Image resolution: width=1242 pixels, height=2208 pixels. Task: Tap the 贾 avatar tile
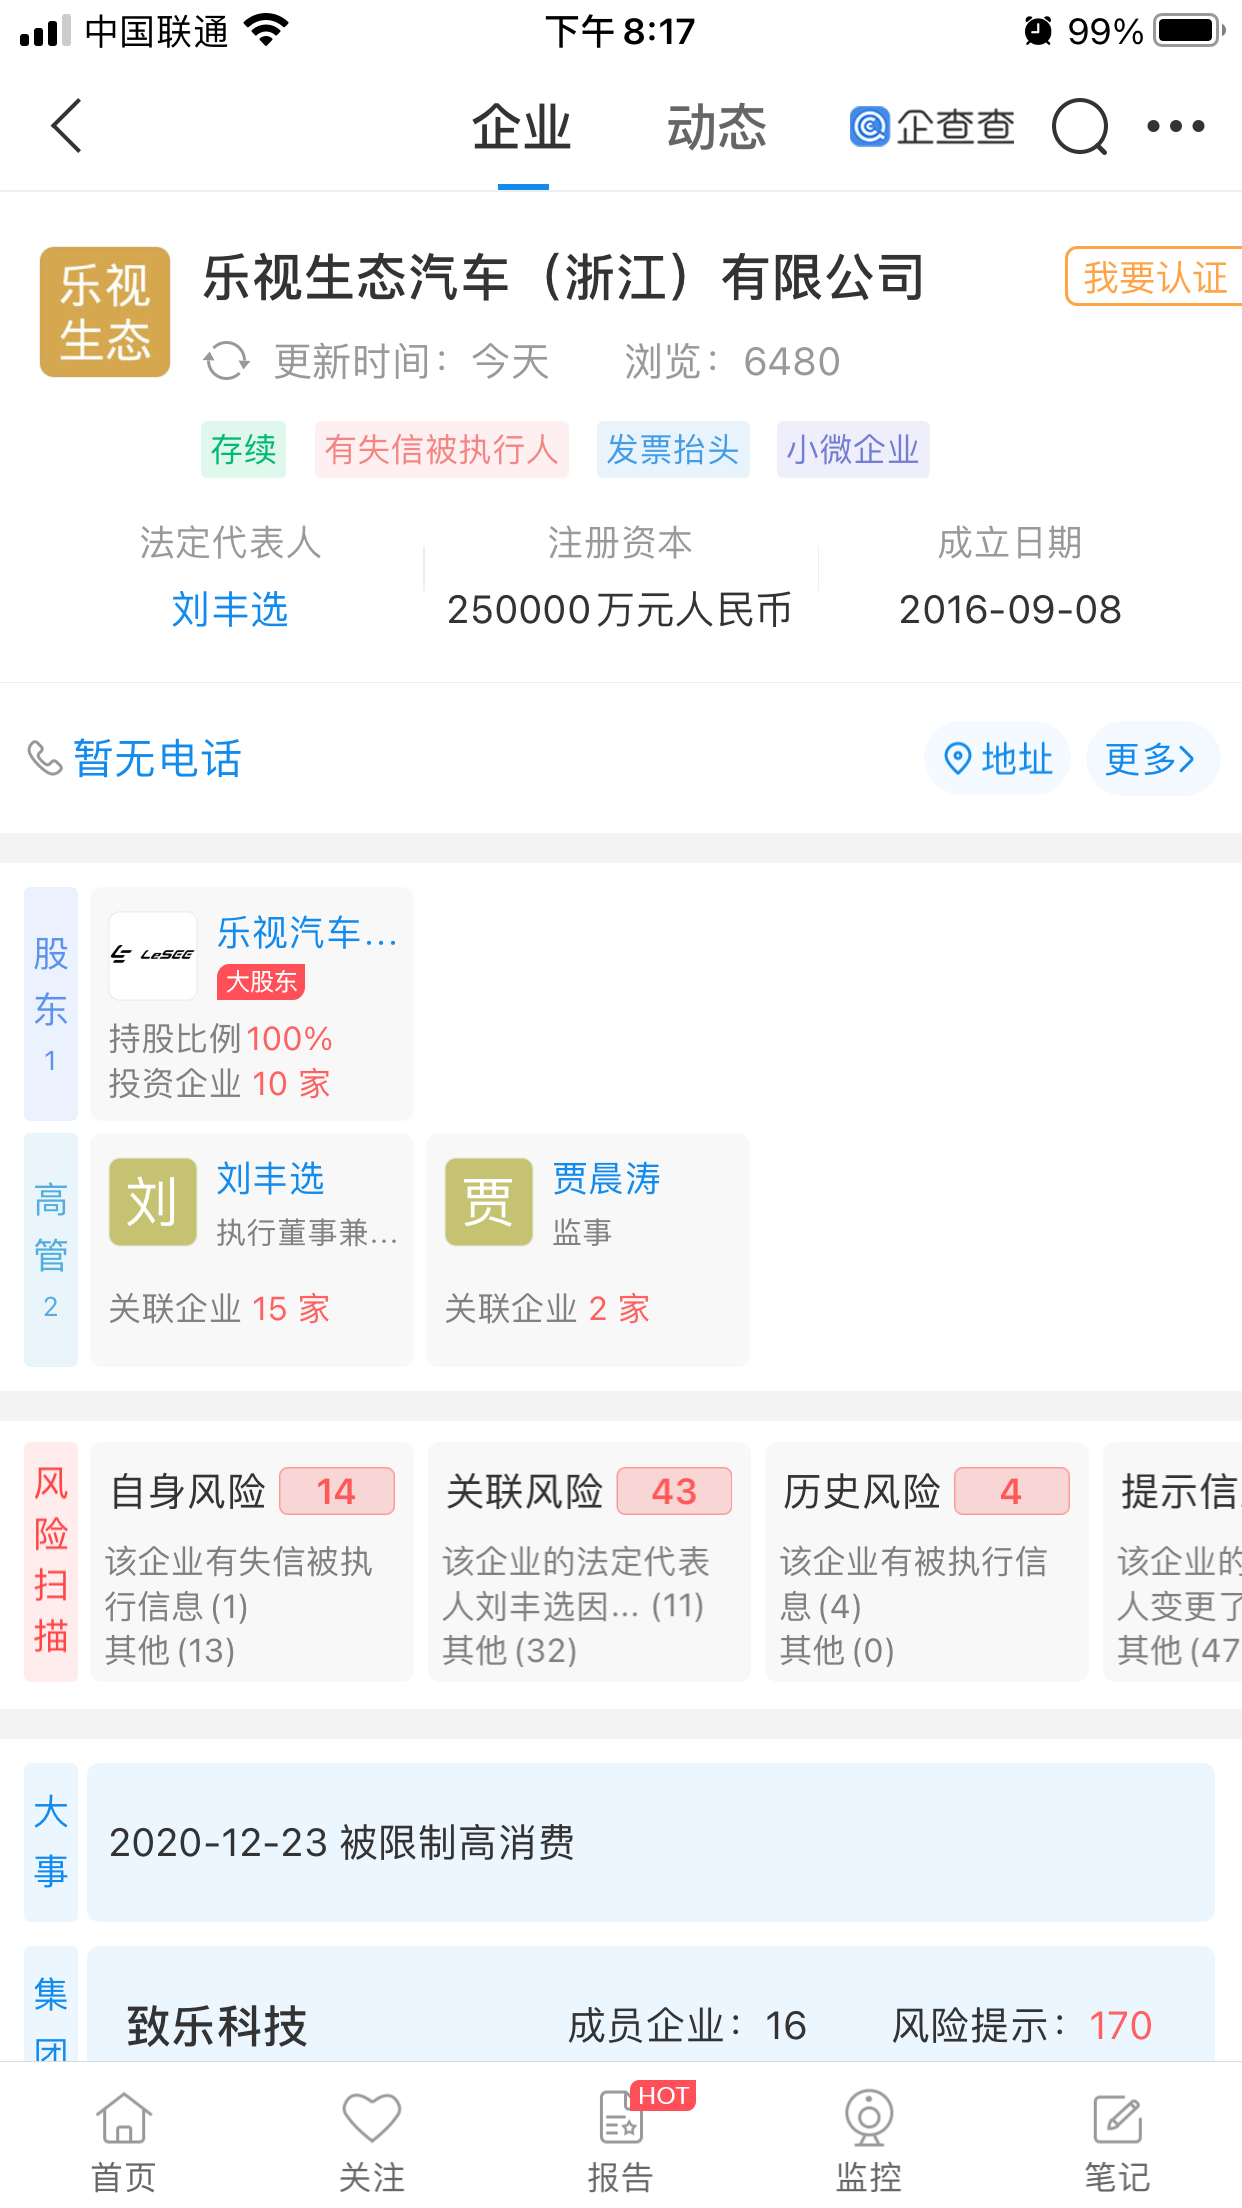coord(489,1201)
